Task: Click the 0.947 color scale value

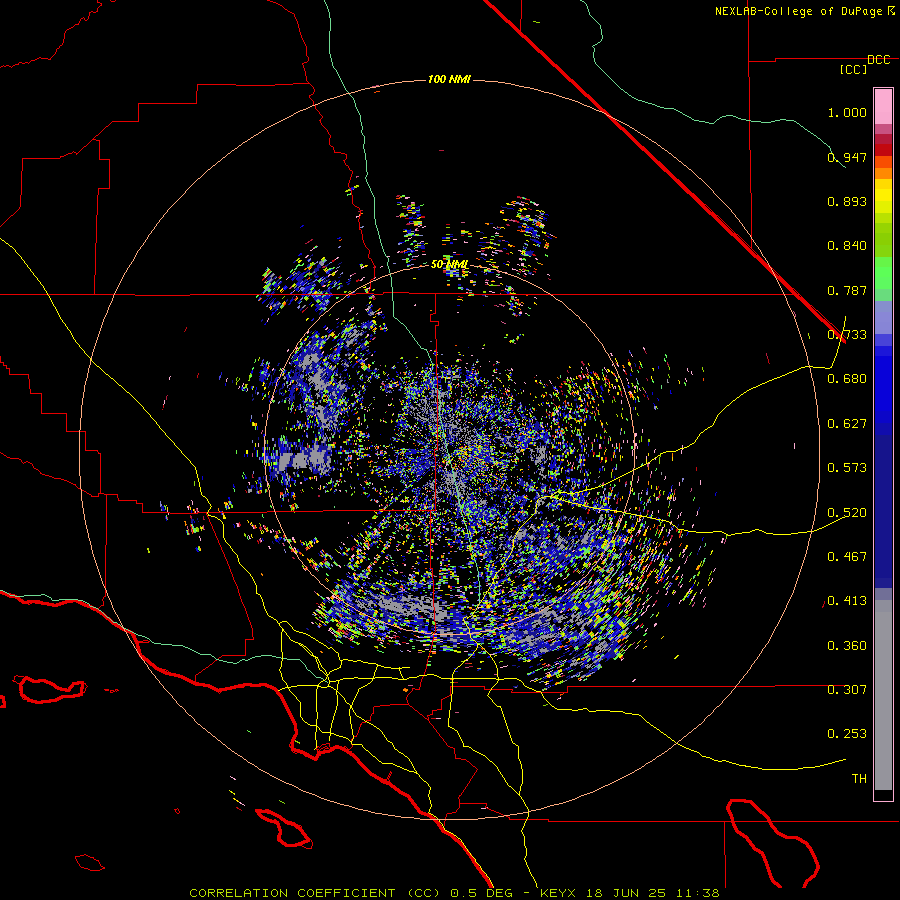Action: [847, 157]
